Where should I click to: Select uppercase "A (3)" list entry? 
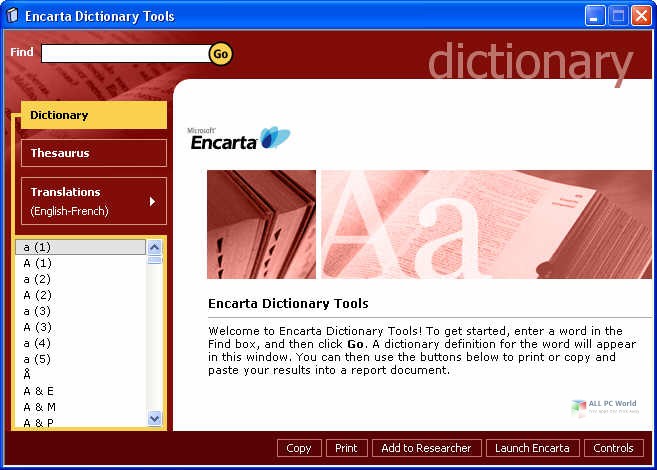pyautogui.click(x=80, y=327)
